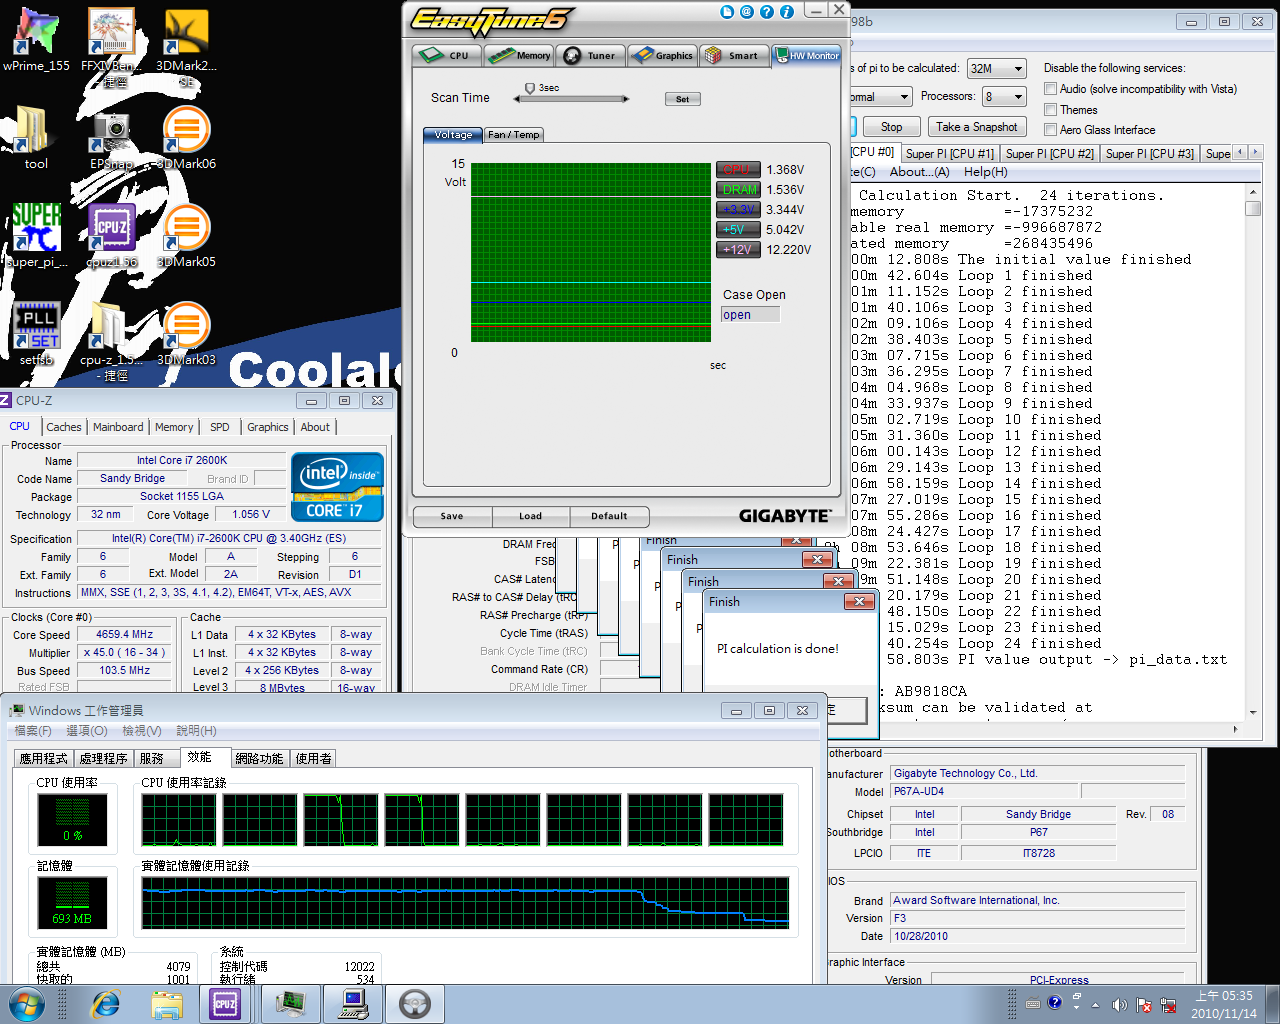The height and width of the screenshot is (1024, 1280).
Task: Open Task Manager 檔案(F) menu
Action: tap(33, 731)
